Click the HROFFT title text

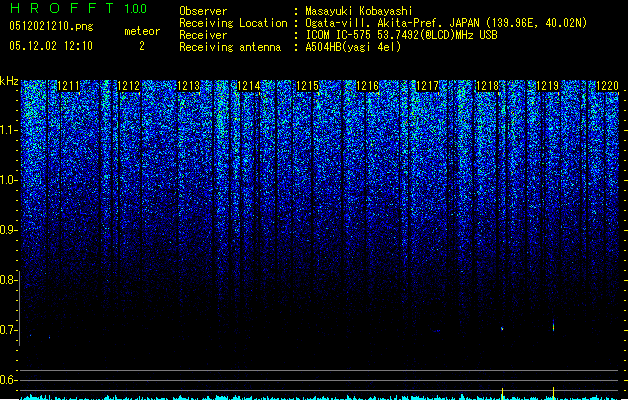tap(62, 8)
